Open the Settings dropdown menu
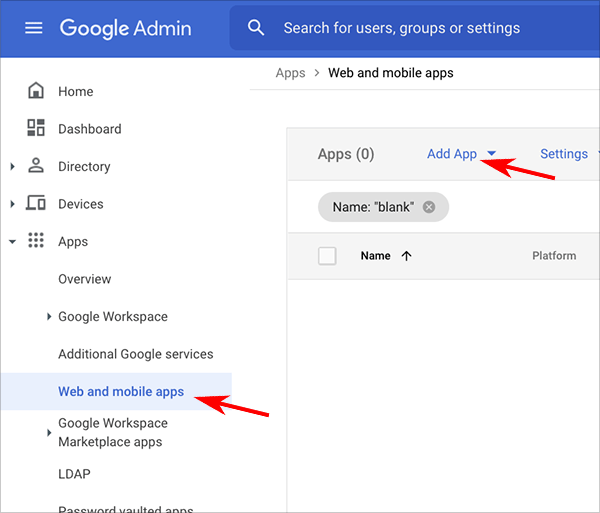The width and height of the screenshot is (600, 513). [x=566, y=154]
